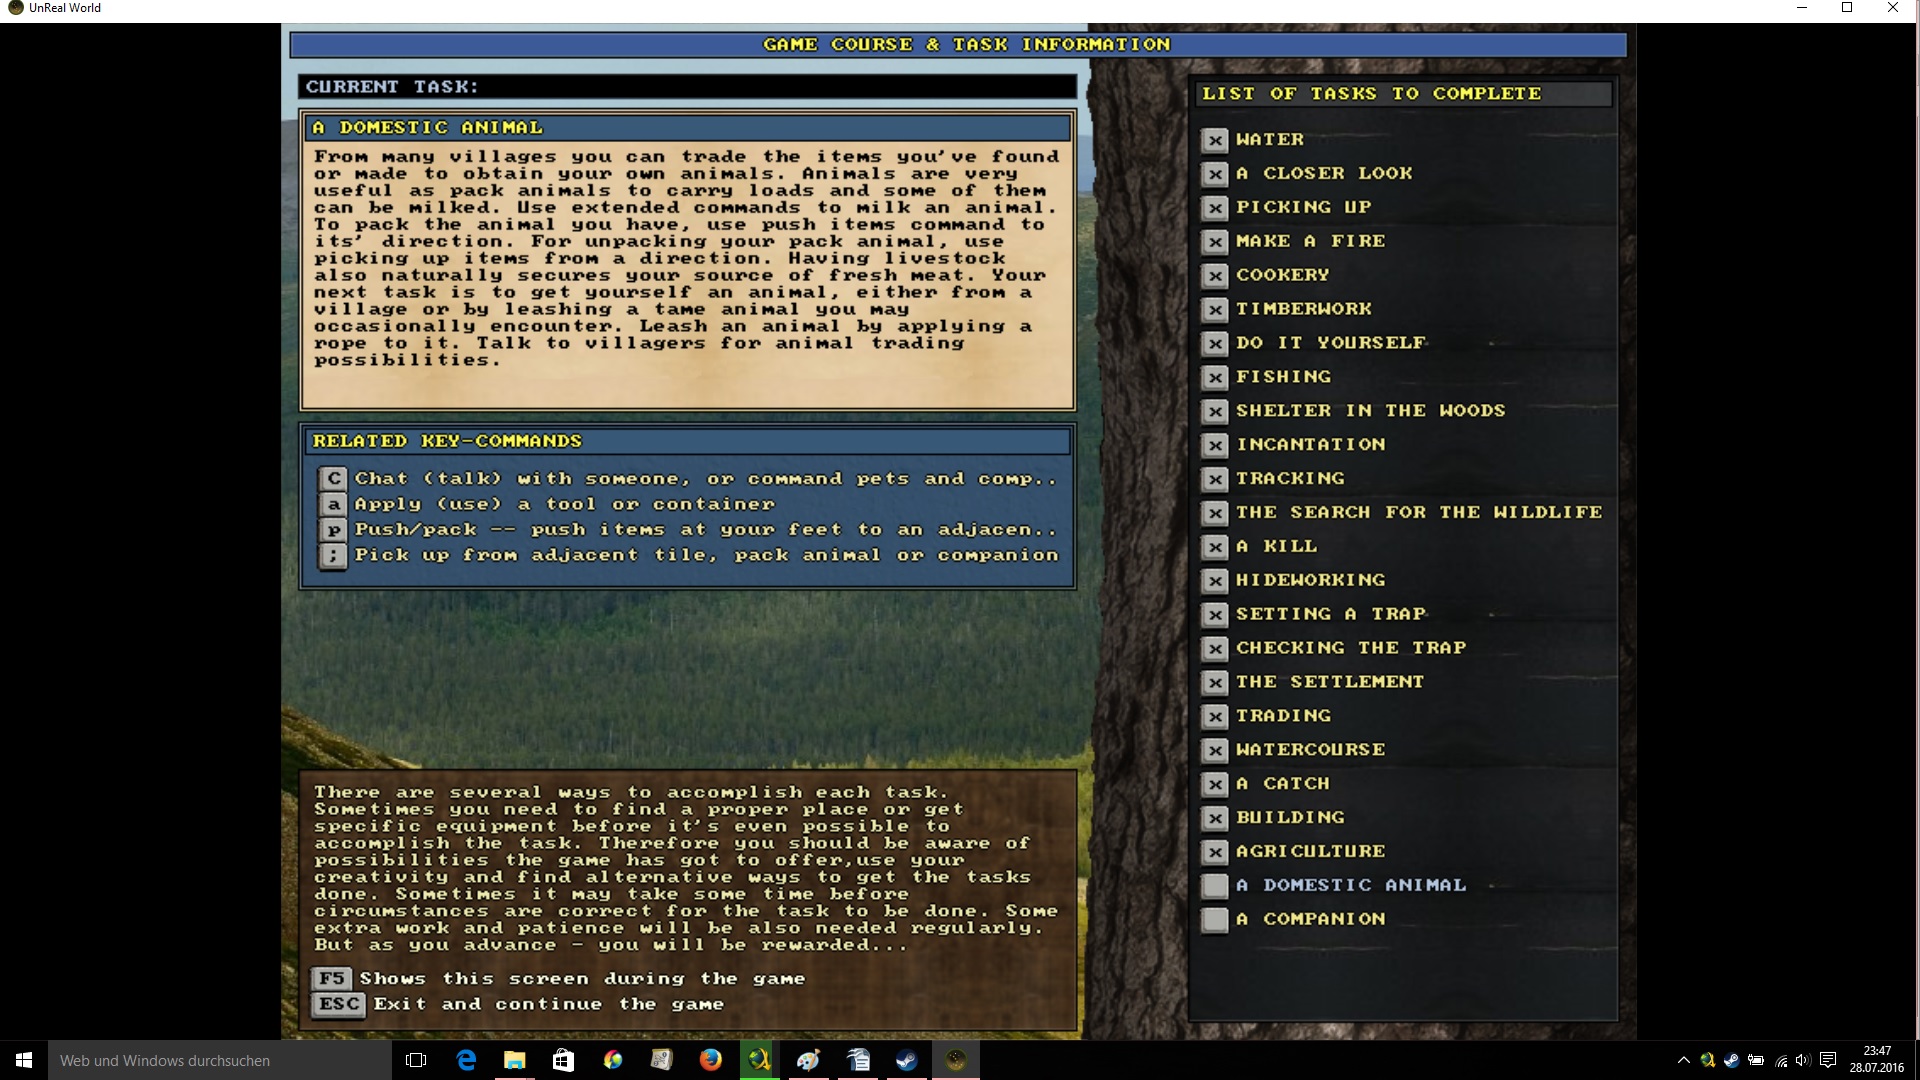Toggle the FISHING task checkbox
Screen dimensions: 1920x1080
[x=1215, y=378]
